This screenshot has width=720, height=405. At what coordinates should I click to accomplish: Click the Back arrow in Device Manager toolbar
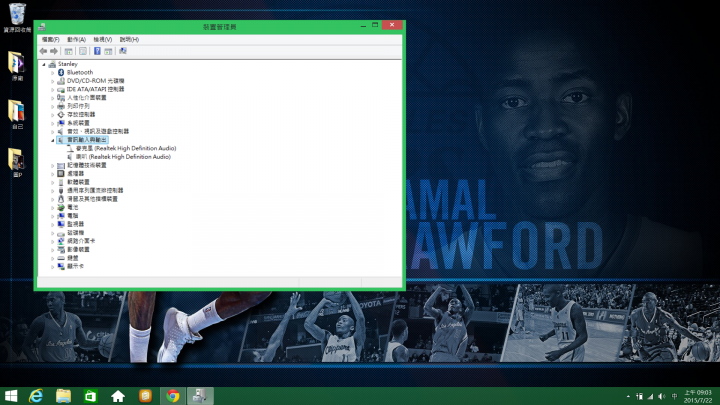click(x=44, y=51)
